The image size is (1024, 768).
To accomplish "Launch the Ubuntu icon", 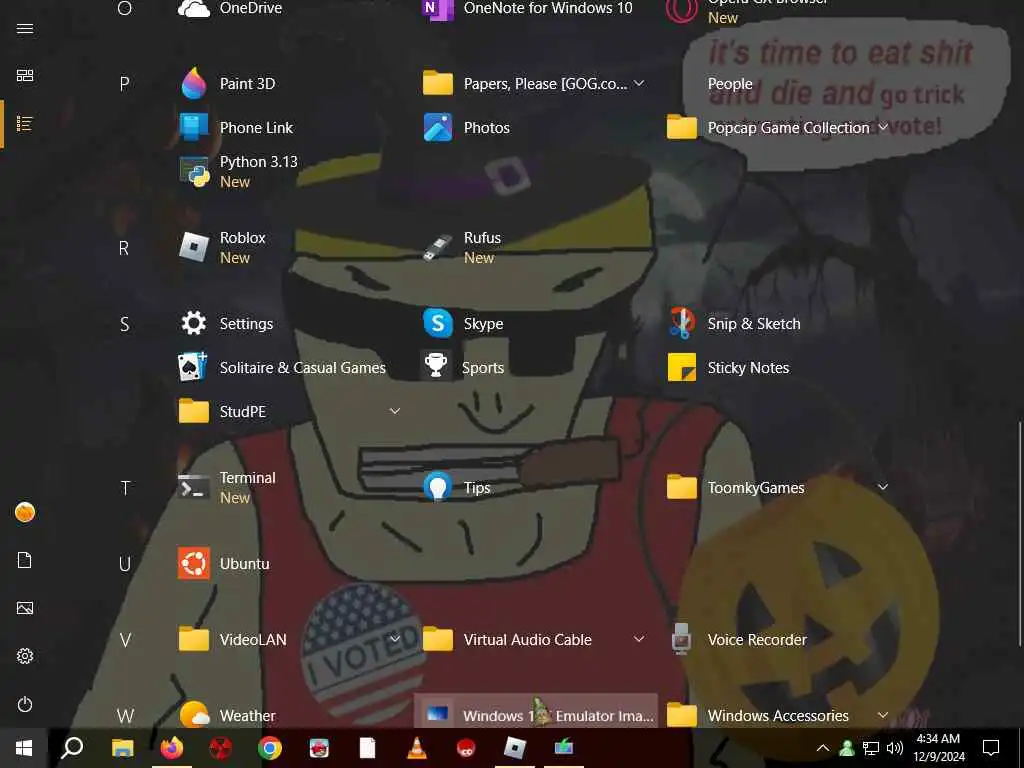I will (x=194, y=564).
